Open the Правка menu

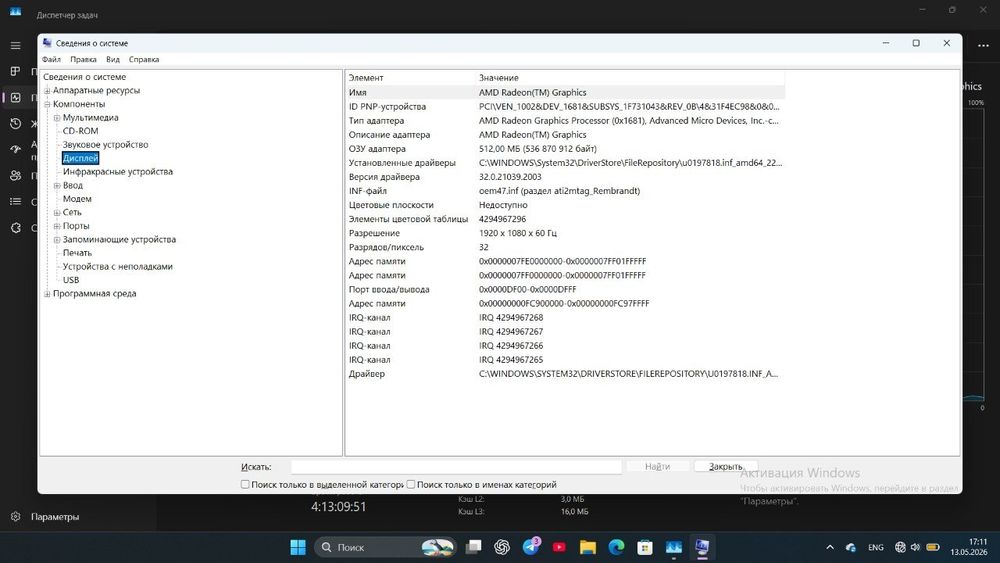[x=84, y=59]
